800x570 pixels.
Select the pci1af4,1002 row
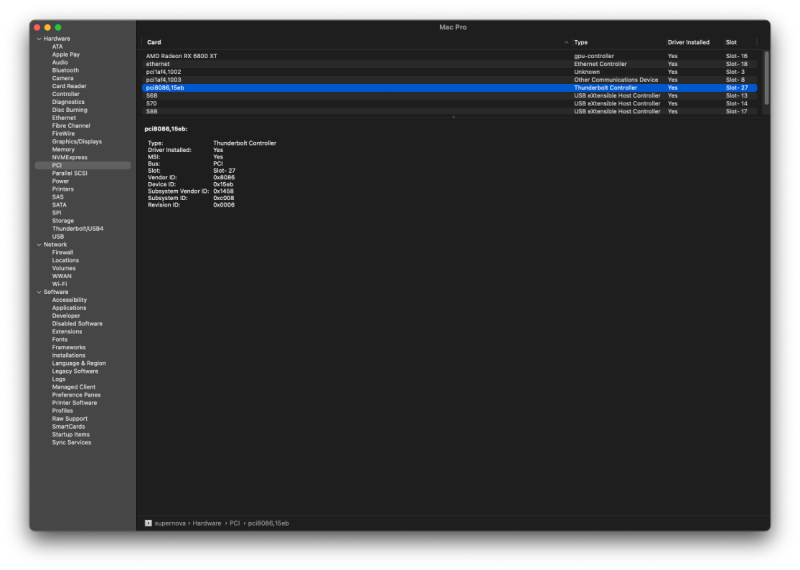[x=449, y=72]
